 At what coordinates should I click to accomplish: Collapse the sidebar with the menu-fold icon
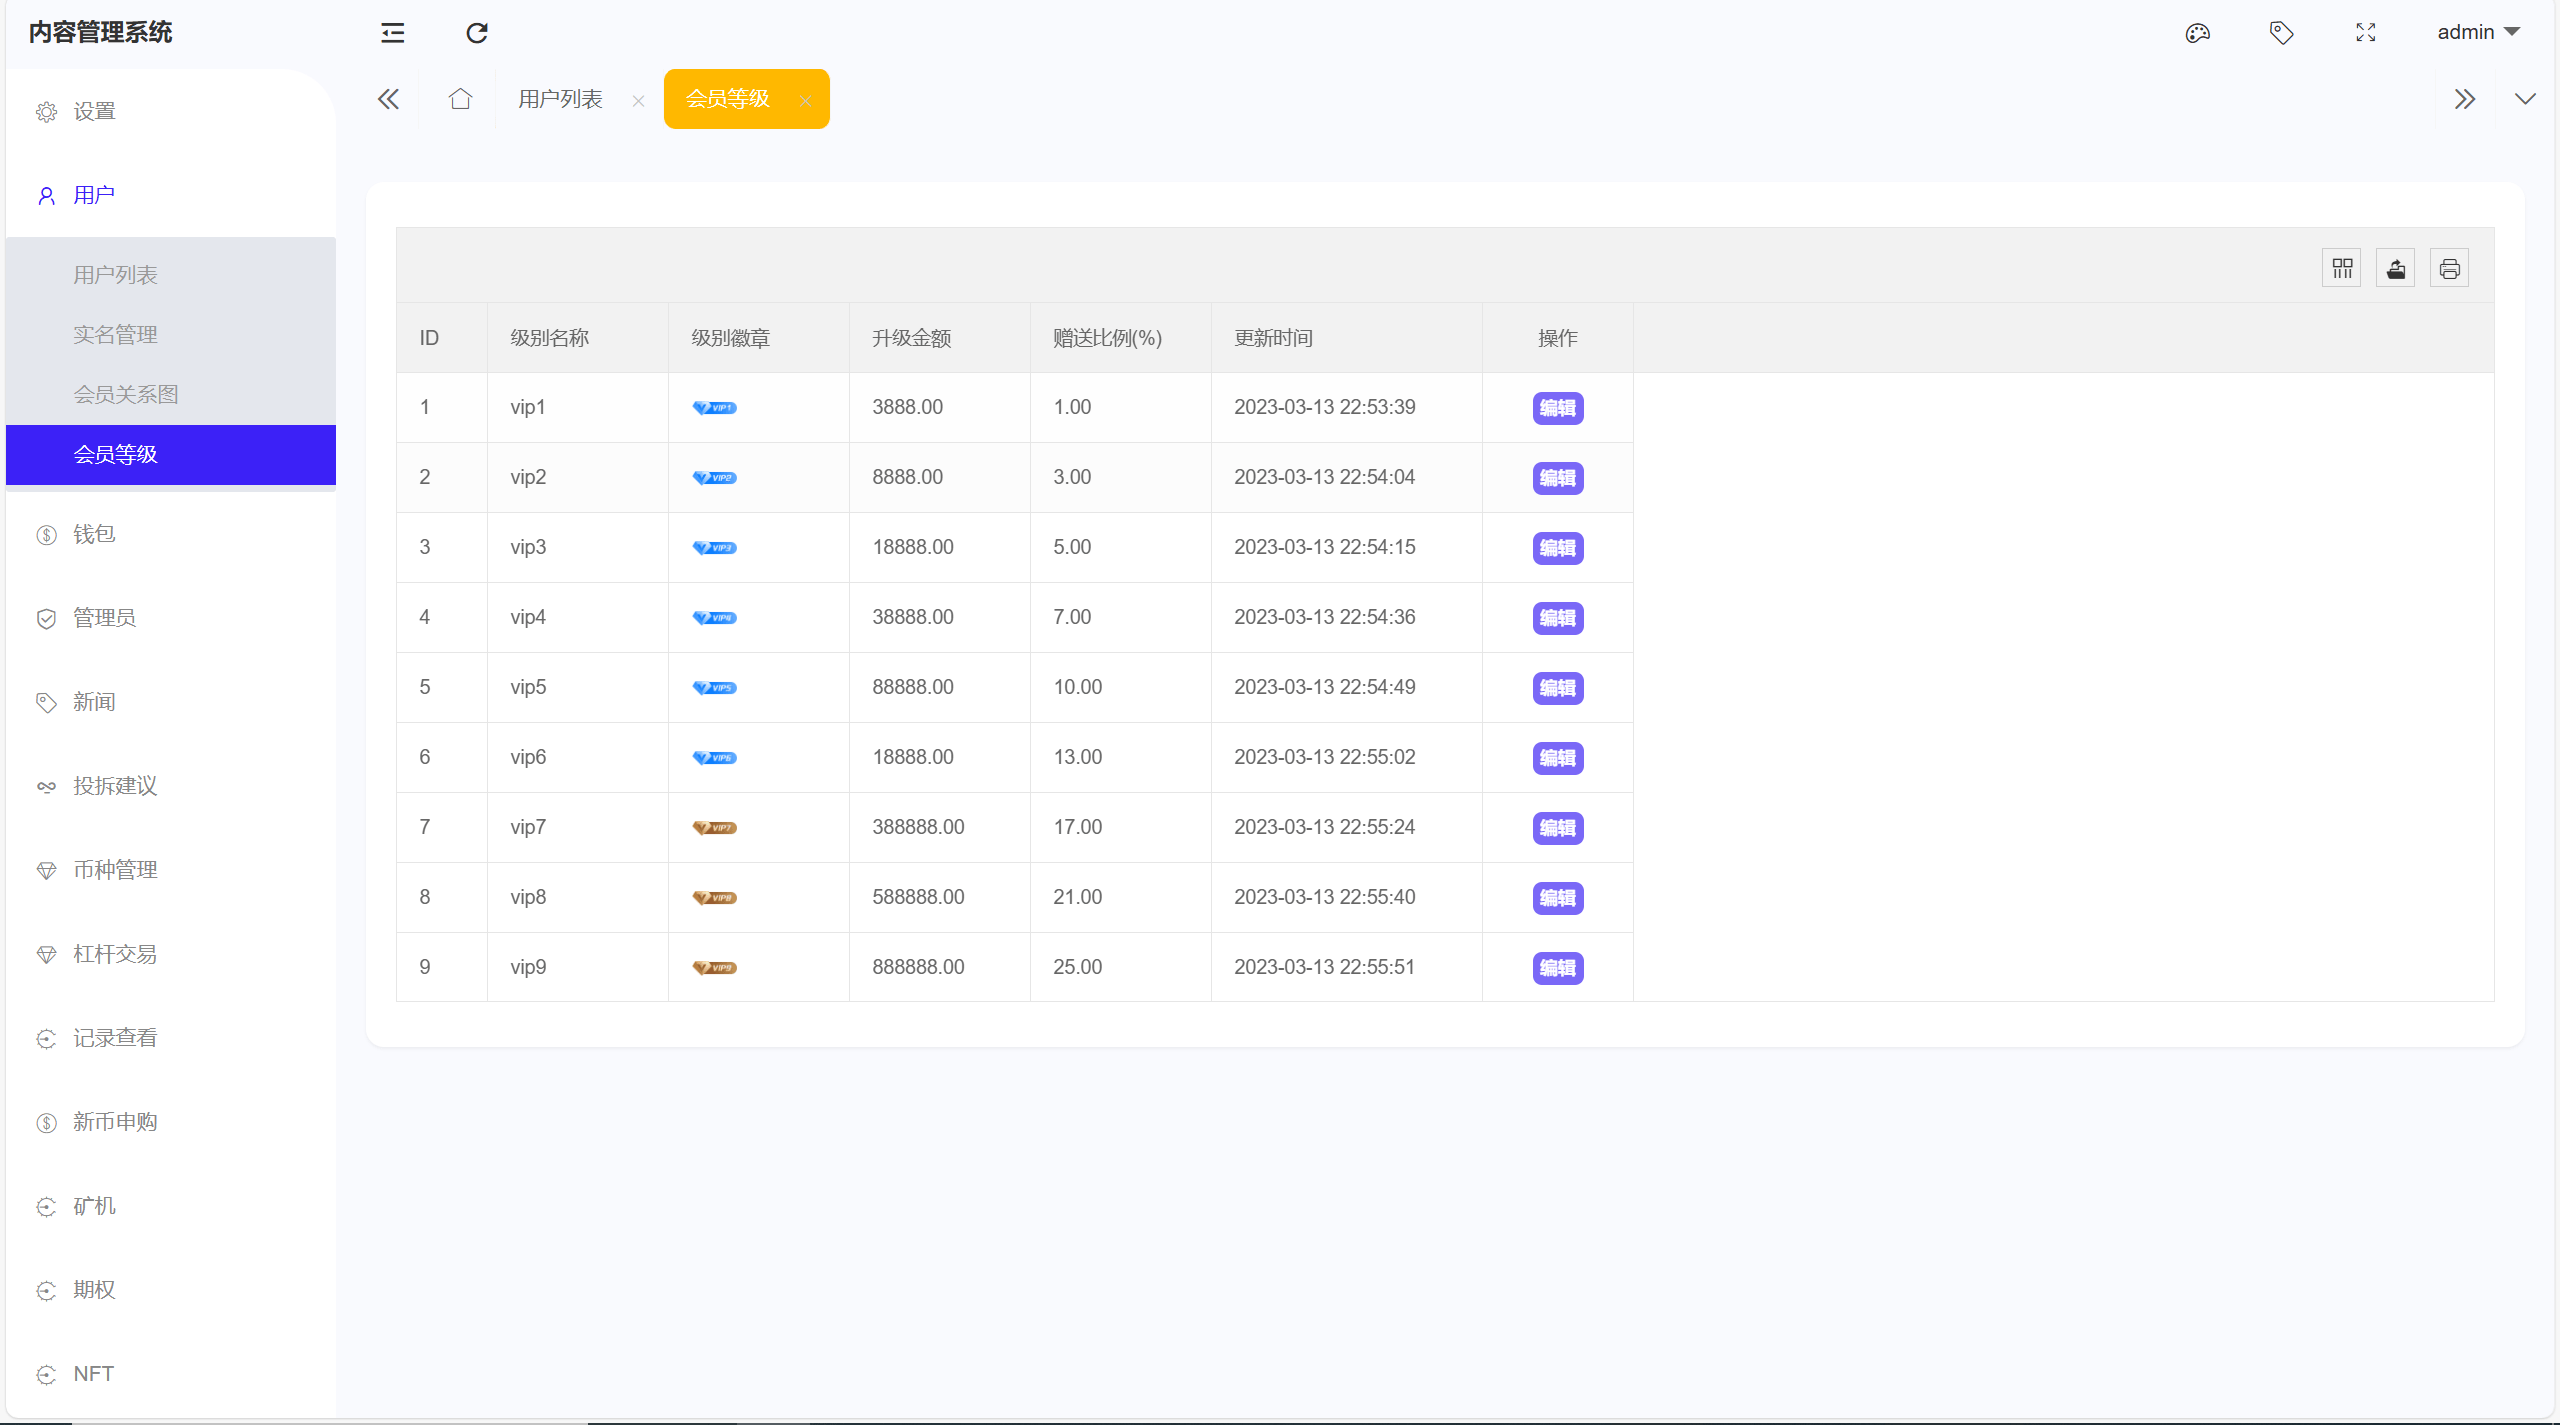393,33
